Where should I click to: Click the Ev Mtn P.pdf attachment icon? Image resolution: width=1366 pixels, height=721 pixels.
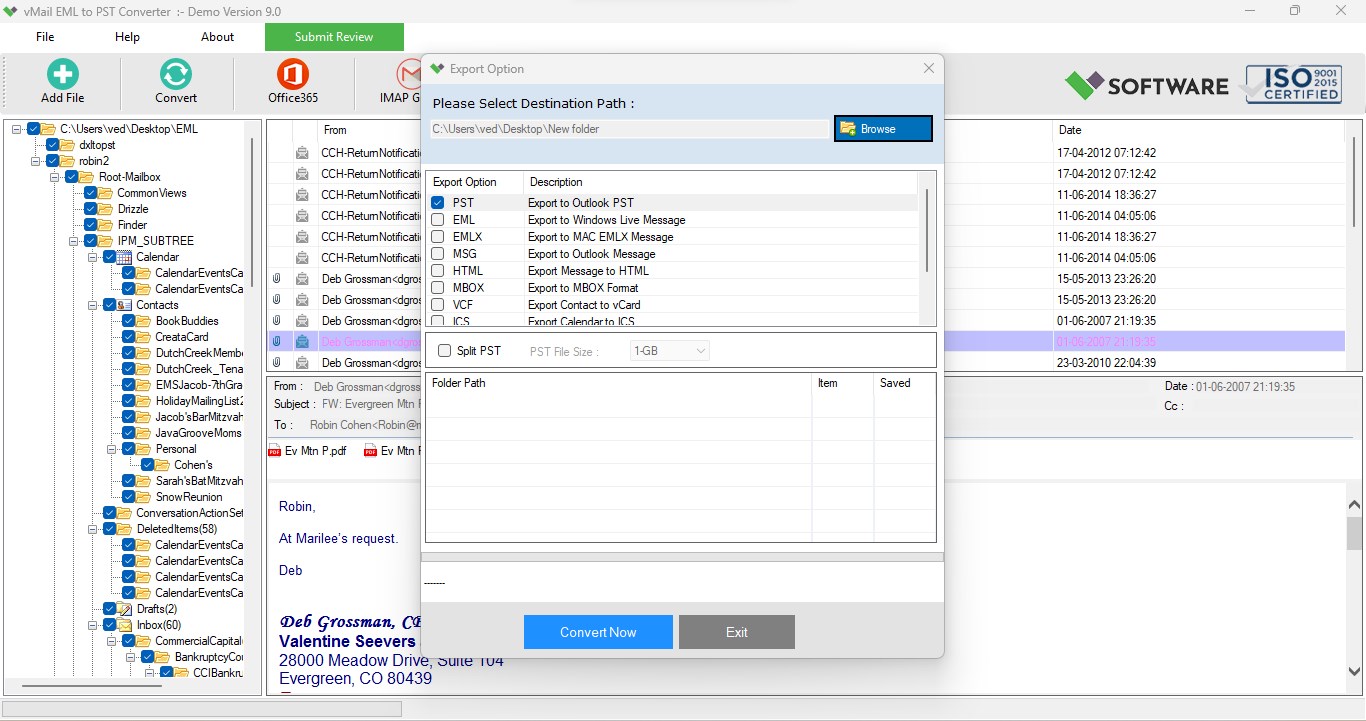274,451
